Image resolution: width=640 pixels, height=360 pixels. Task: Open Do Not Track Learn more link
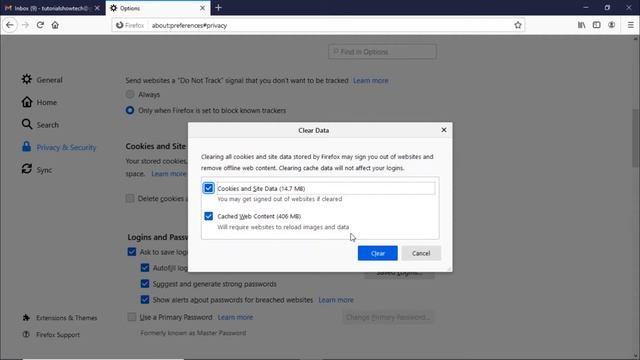(371, 80)
